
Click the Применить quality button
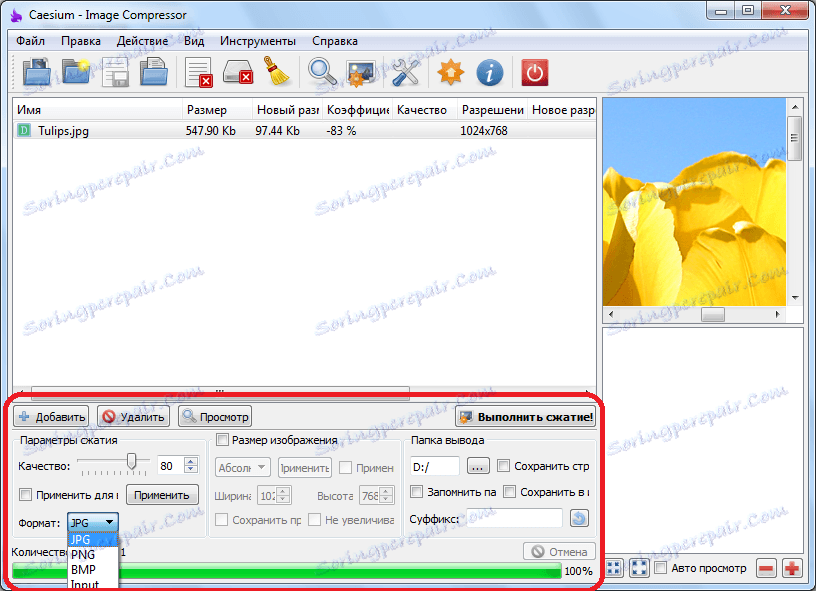(162, 494)
